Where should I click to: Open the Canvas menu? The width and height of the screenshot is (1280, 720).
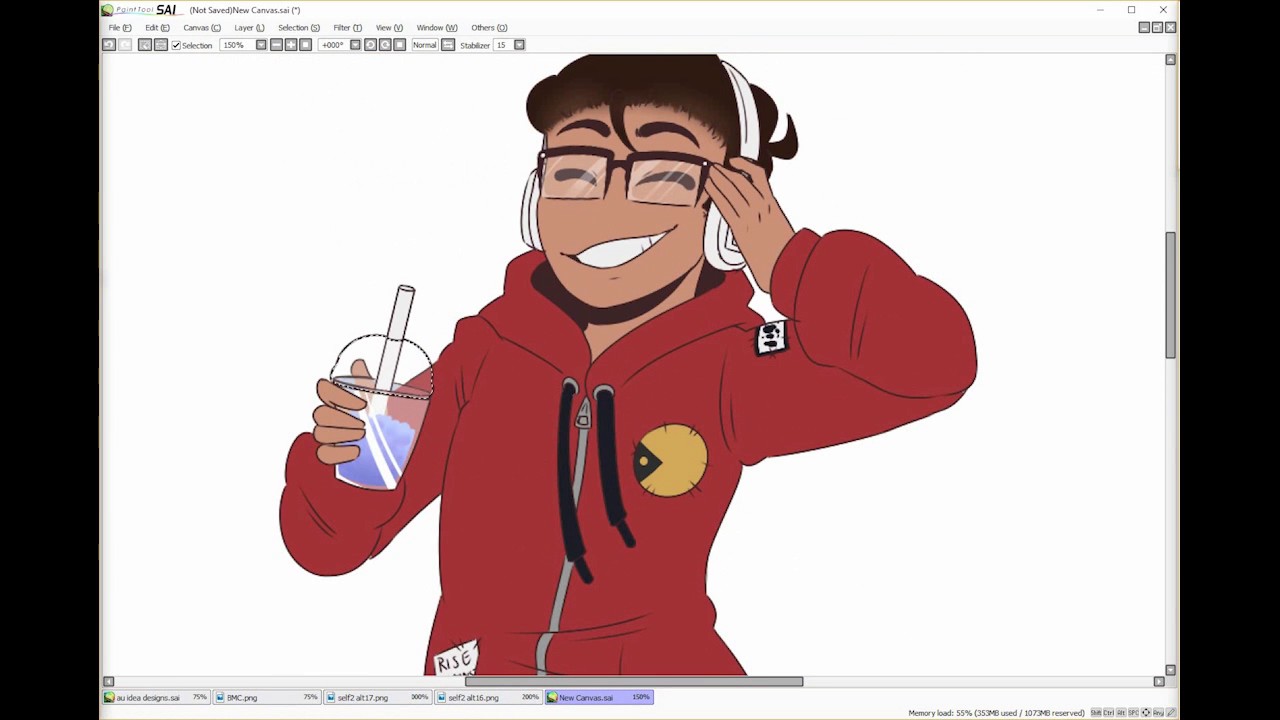(202, 28)
